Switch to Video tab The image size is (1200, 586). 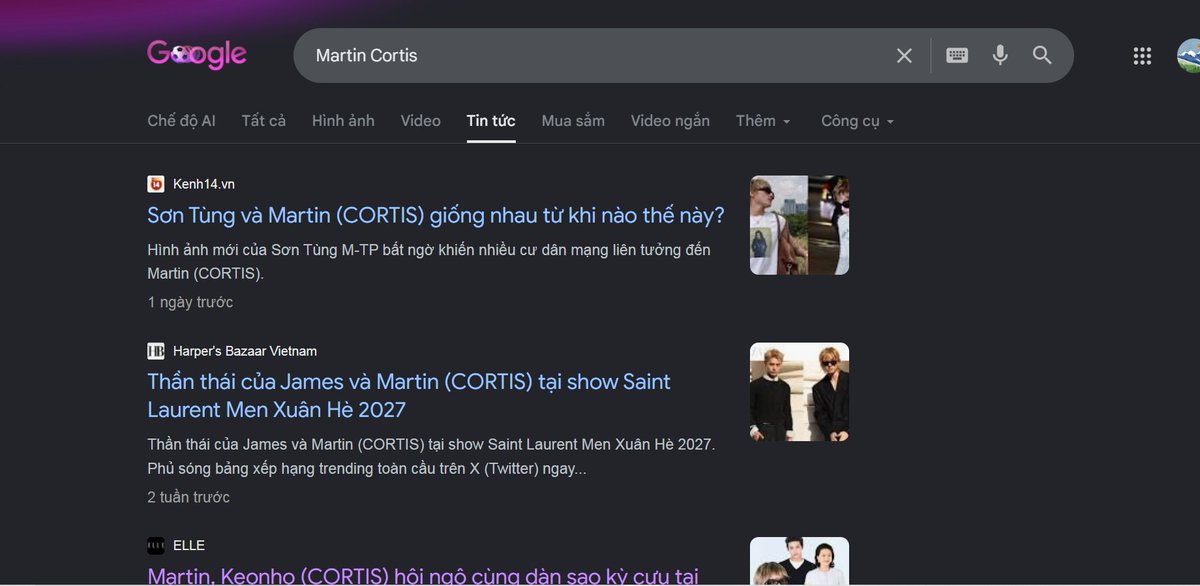pos(421,121)
